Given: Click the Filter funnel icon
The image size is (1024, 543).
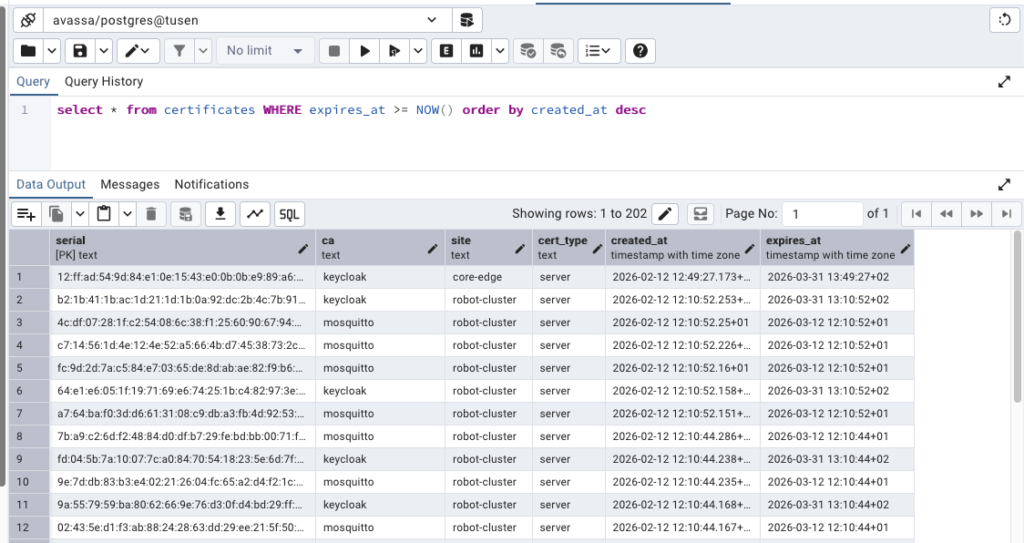Looking at the screenshot, I should (x=180, y=50).
